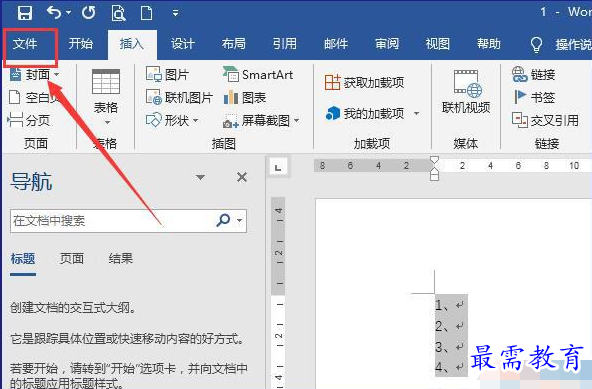The image size is (592, 389).
Task: Open the 布局 tab
Action: (x=233, y=44)
